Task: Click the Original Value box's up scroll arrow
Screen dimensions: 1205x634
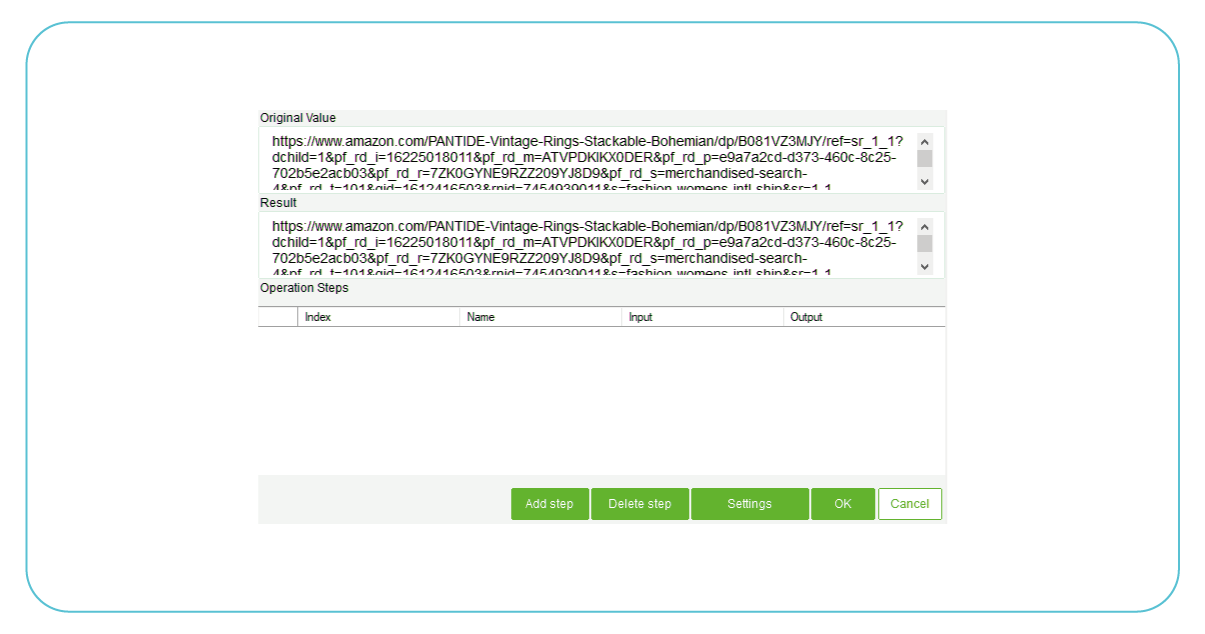Action: 925,141
